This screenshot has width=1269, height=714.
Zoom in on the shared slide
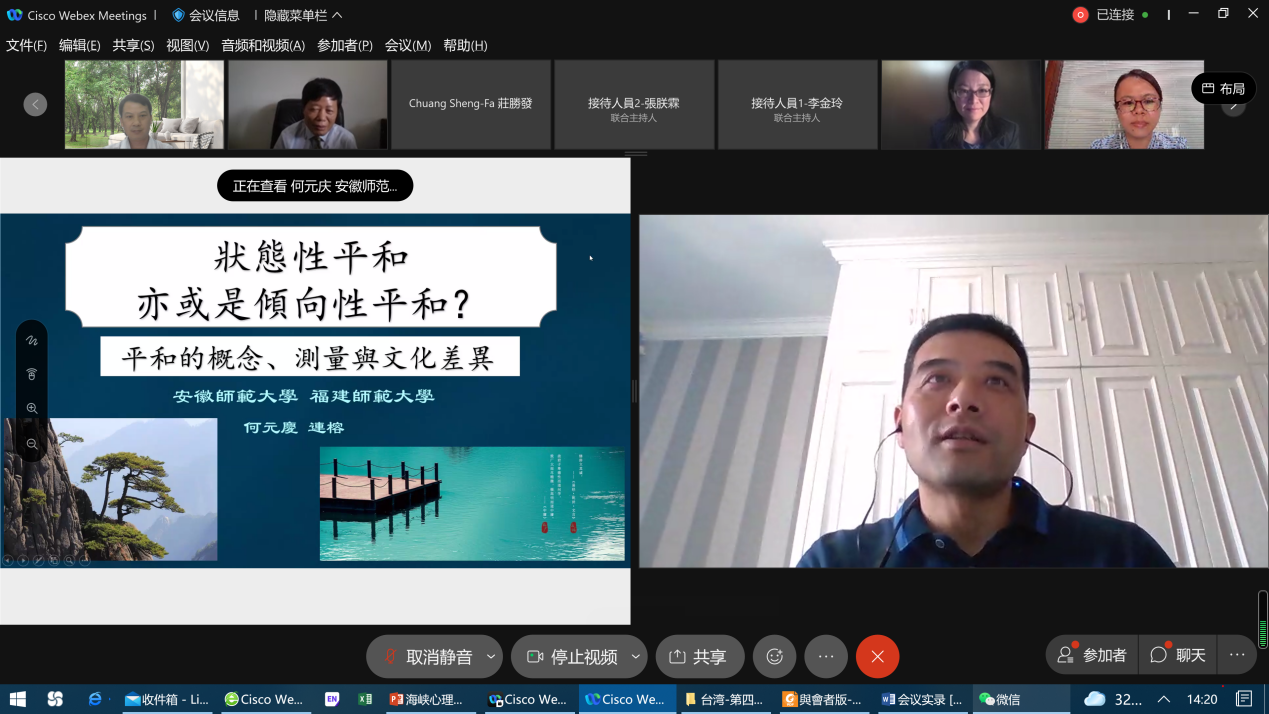pyautogui.click(x=32, y=408)
